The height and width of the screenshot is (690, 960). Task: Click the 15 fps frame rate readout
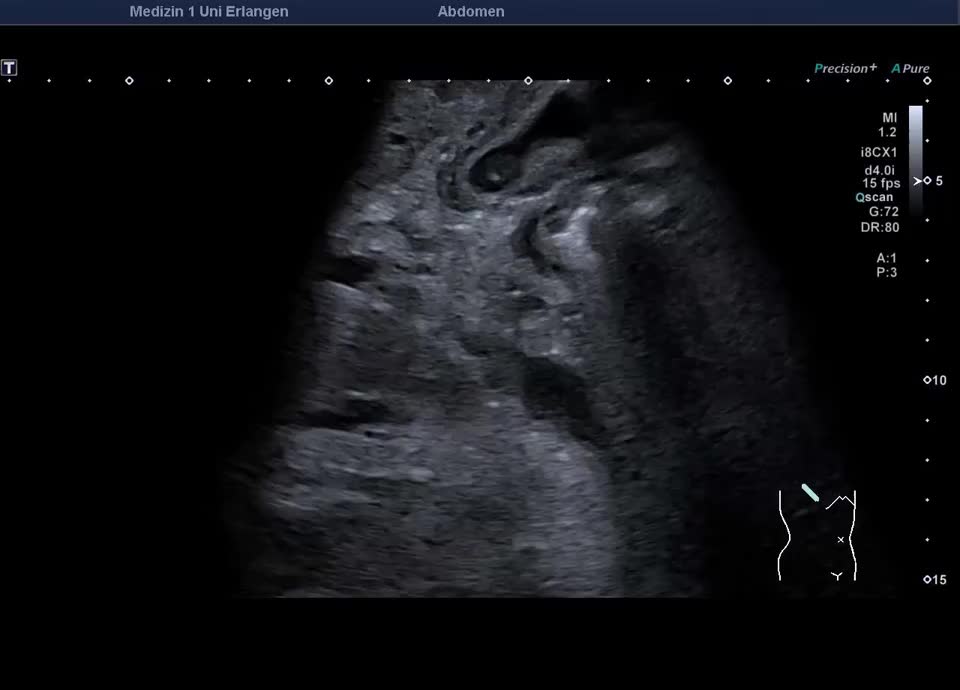tap(881, 183)
